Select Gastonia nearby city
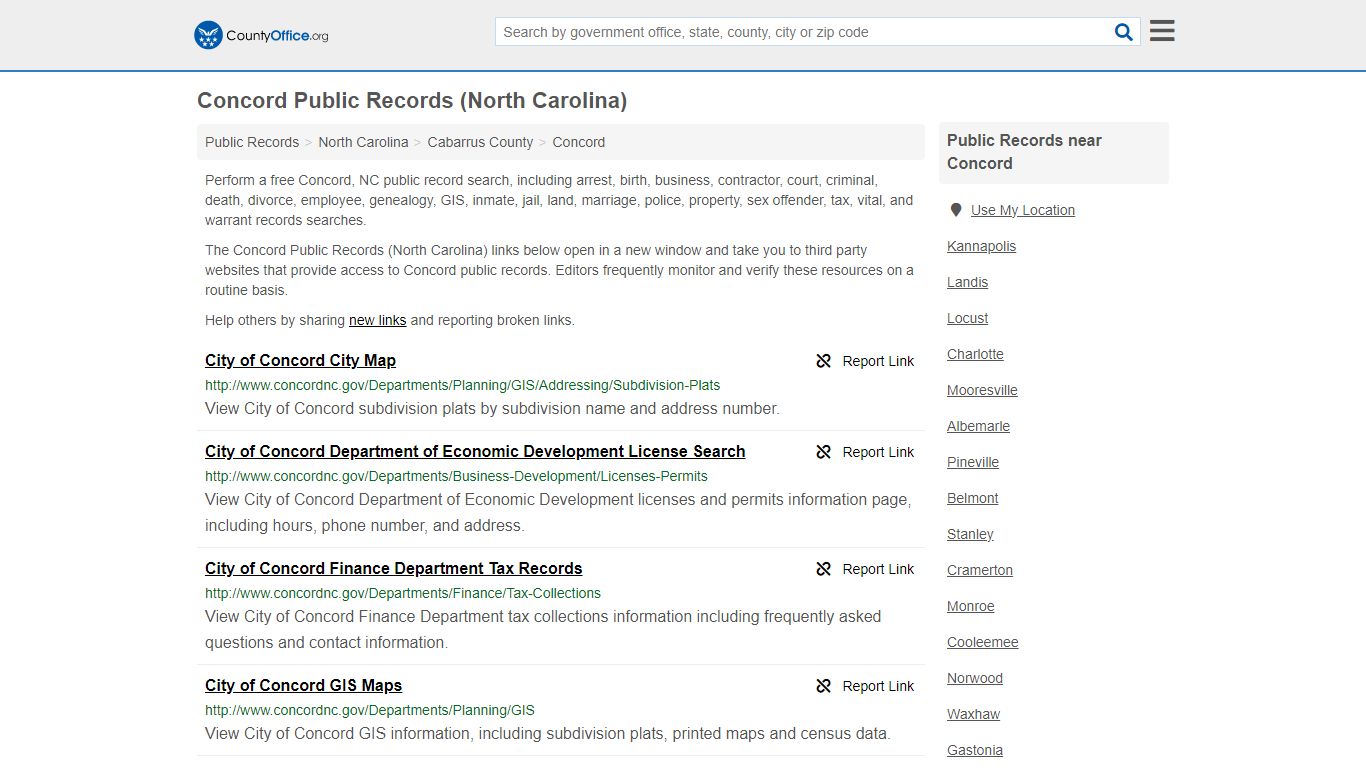Screen dimensions: 1366x768 (975, 750)
